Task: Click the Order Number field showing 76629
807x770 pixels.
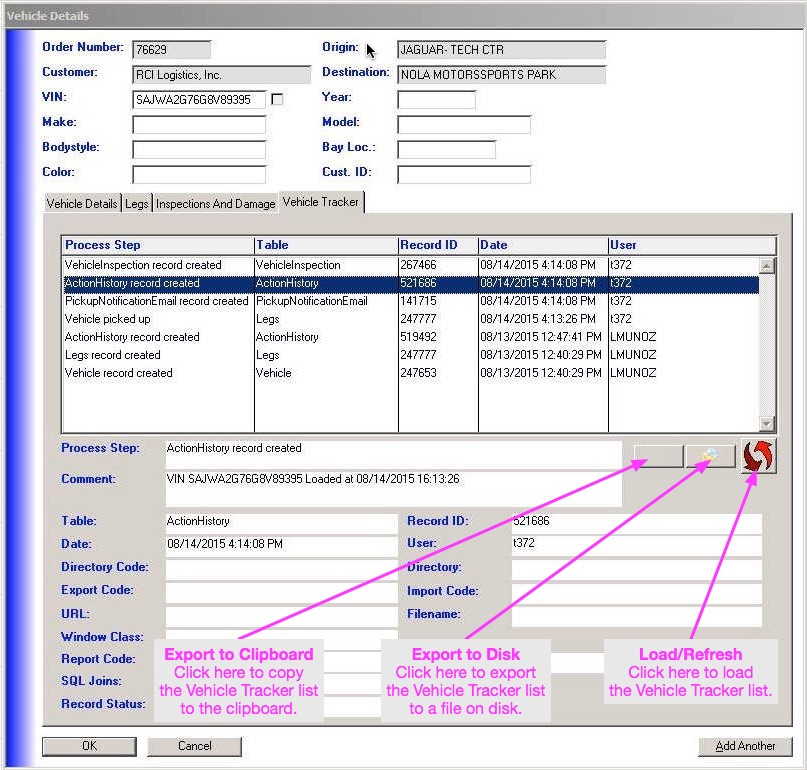Action: click(x=171, y=49)
